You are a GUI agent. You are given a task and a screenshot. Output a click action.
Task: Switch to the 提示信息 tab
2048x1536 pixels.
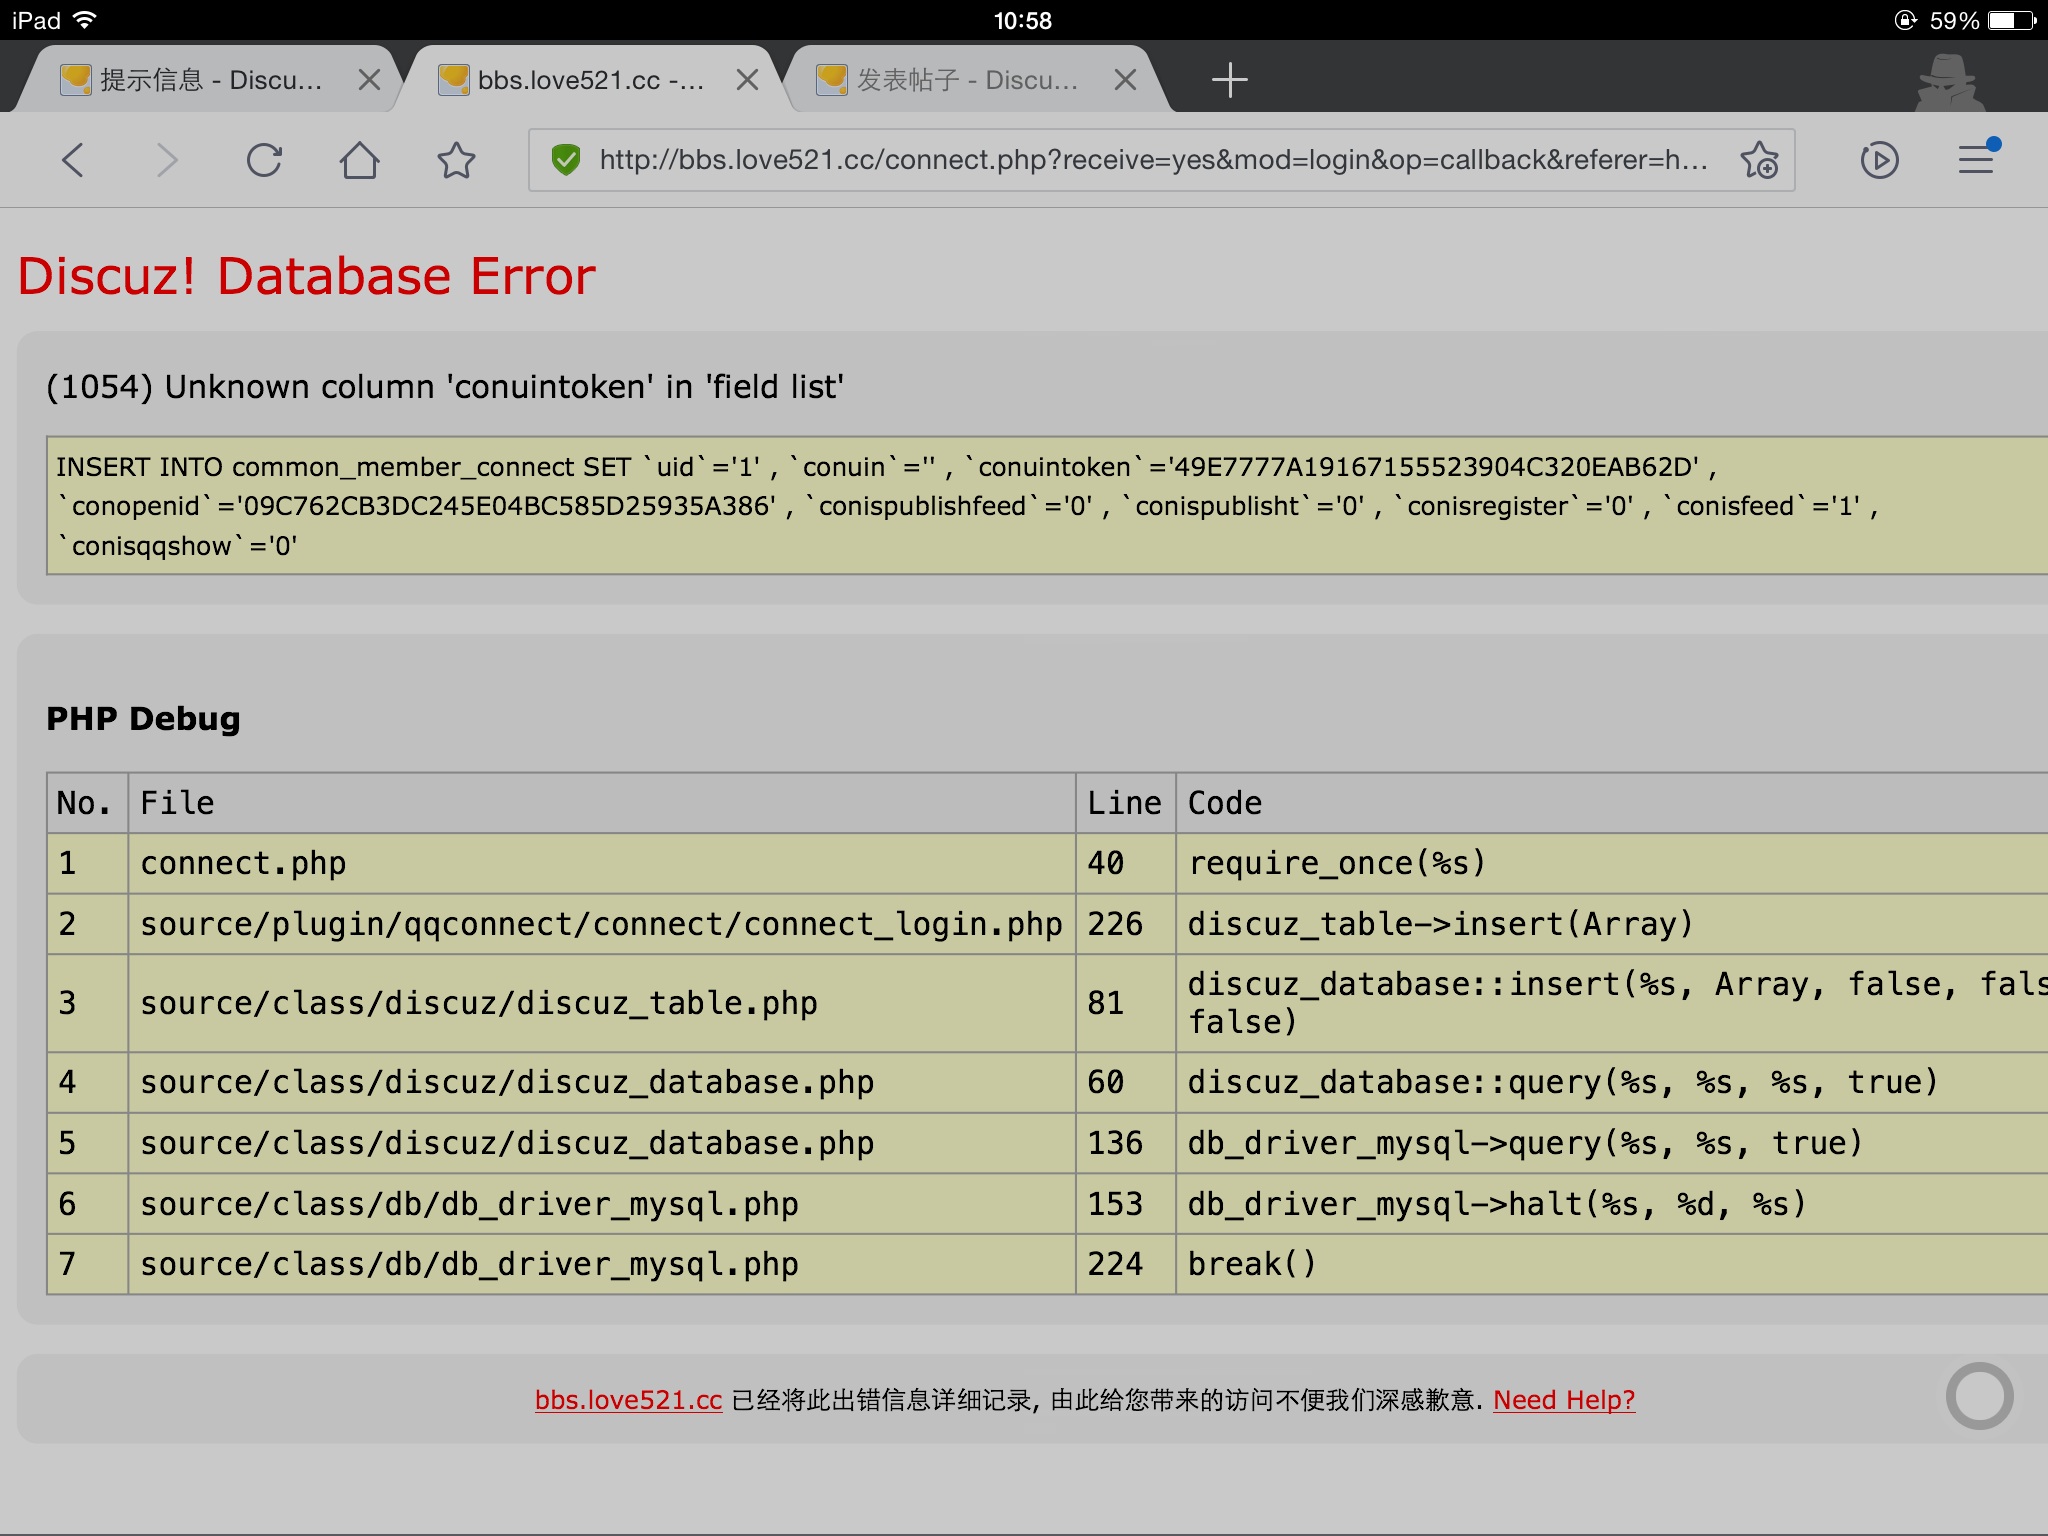(x=210, y=80)
